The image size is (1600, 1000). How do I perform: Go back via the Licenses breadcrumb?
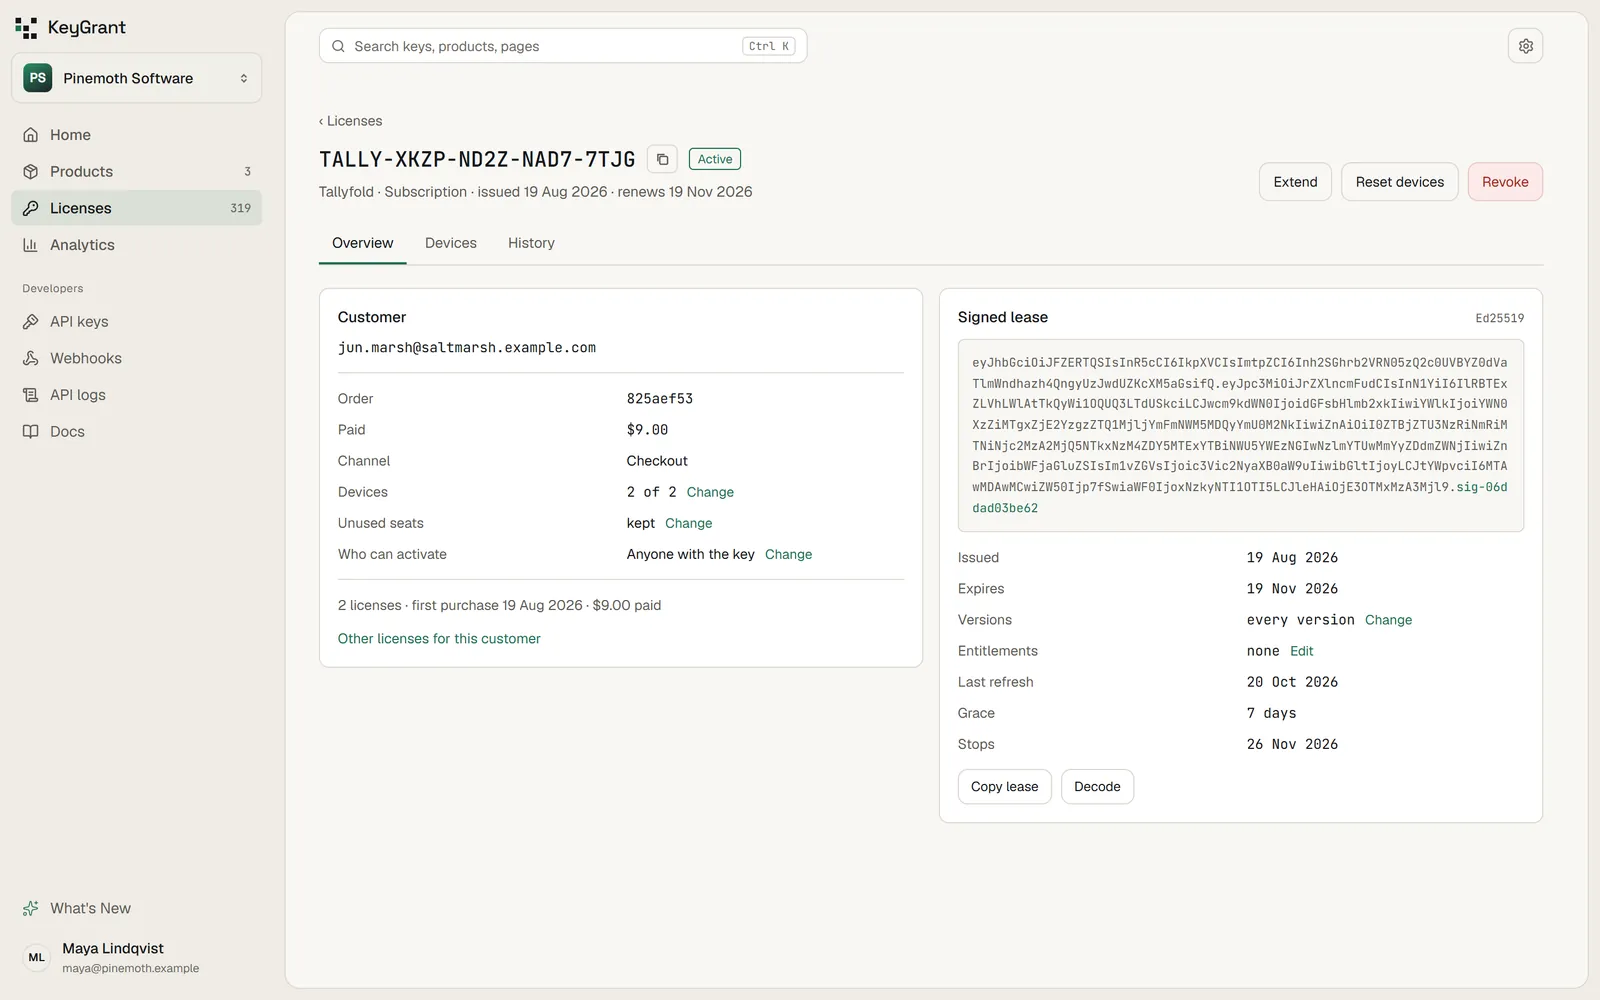(350, 121)
